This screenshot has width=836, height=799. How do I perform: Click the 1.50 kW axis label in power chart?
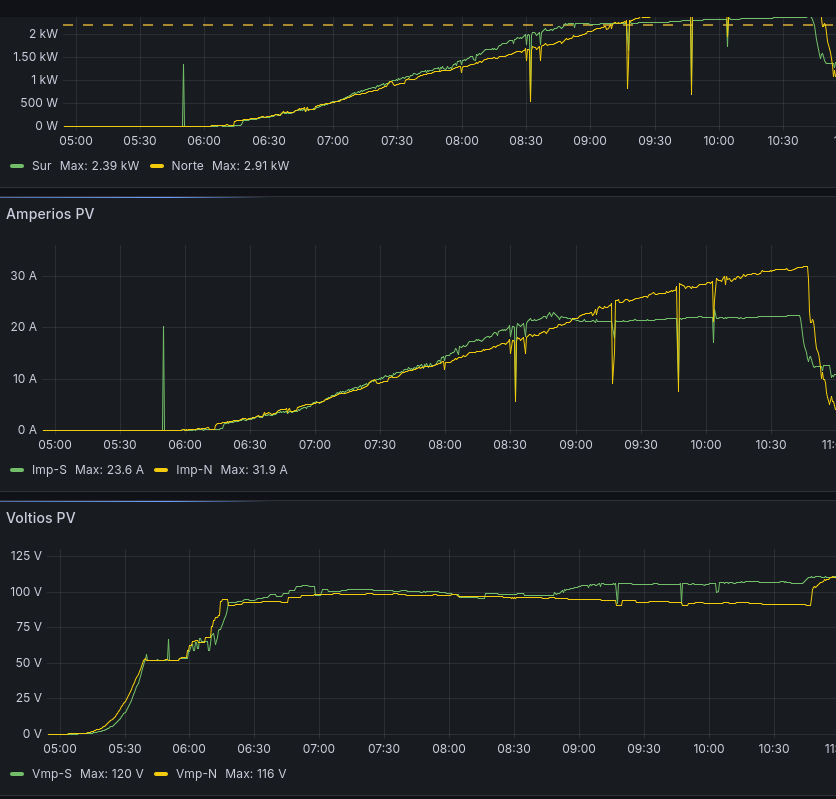pyautogui.click(x=36, y=57)
